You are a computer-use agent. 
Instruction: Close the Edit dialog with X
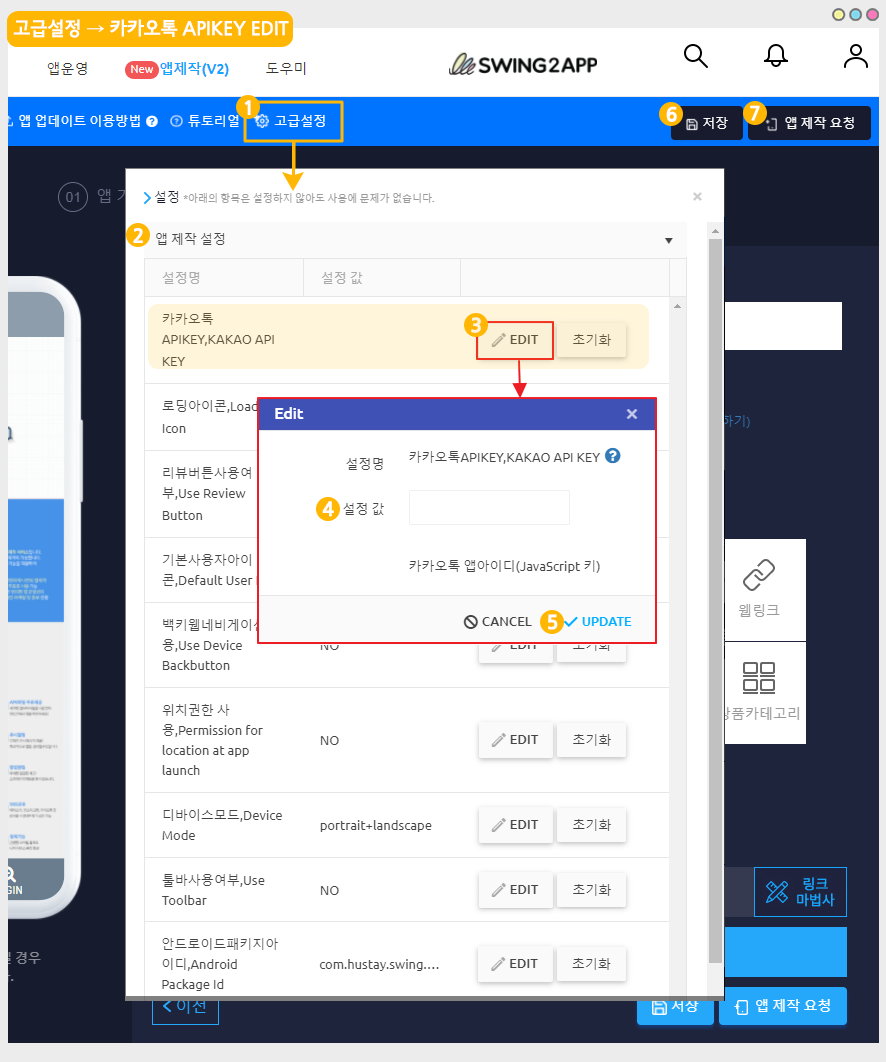pos(631,414)
